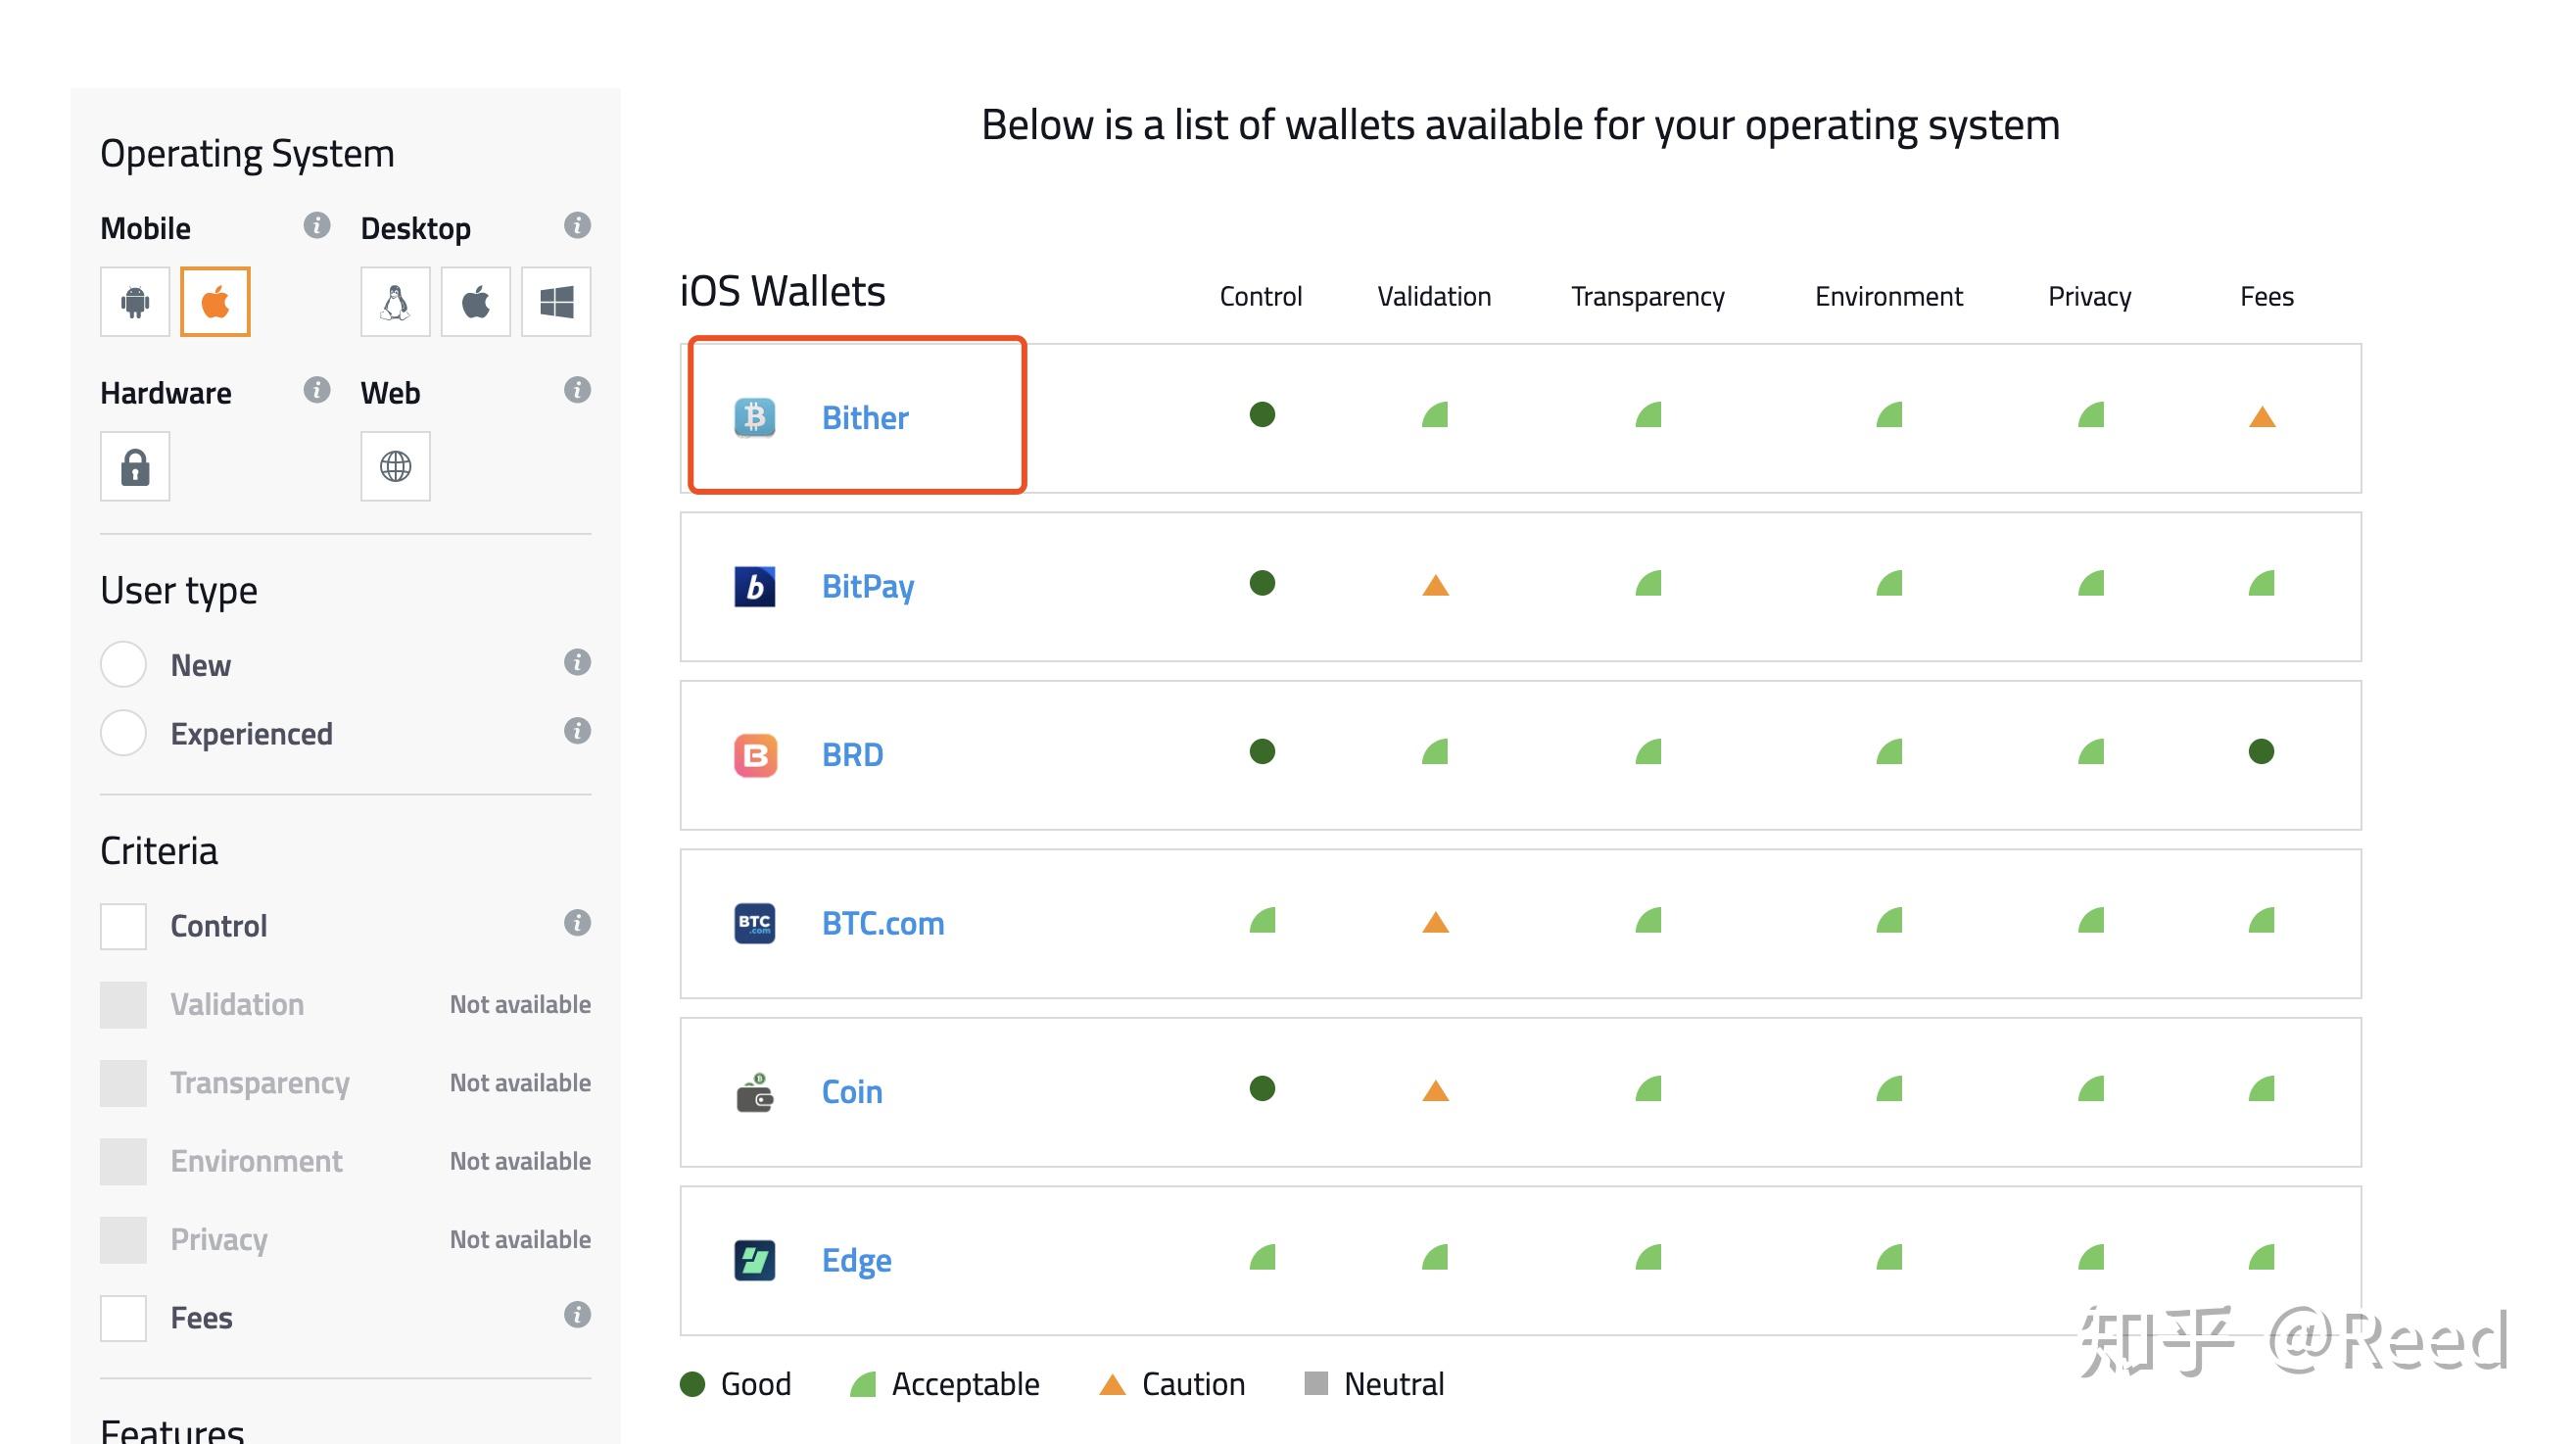Show info for Fees criterion
Viewport: 2576px width, 1444px height.
coord(577,1315)
